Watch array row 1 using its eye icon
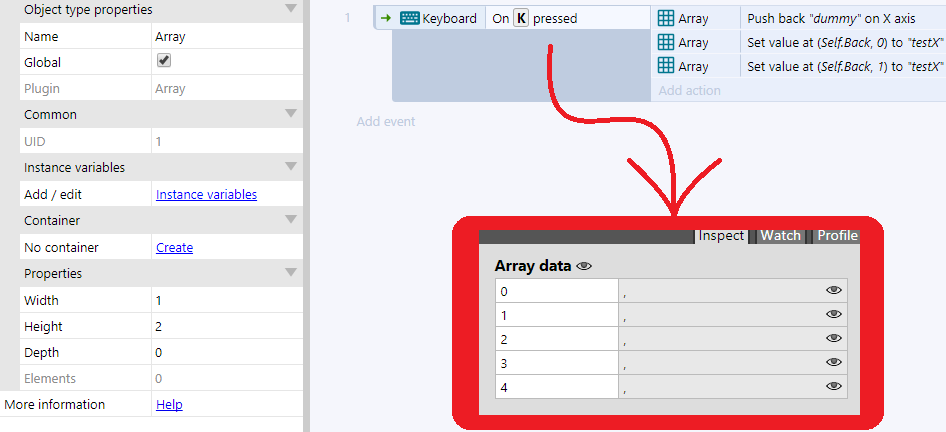The height and width of the screenshot is (432, 946). [834, 314]
